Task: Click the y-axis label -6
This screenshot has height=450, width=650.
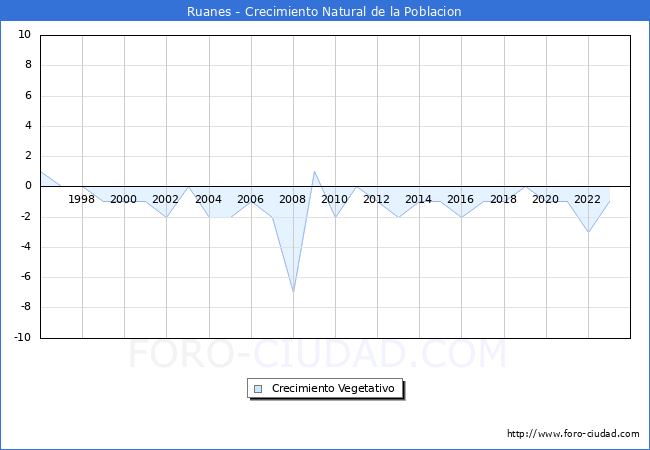Action: tap(26, 276)
